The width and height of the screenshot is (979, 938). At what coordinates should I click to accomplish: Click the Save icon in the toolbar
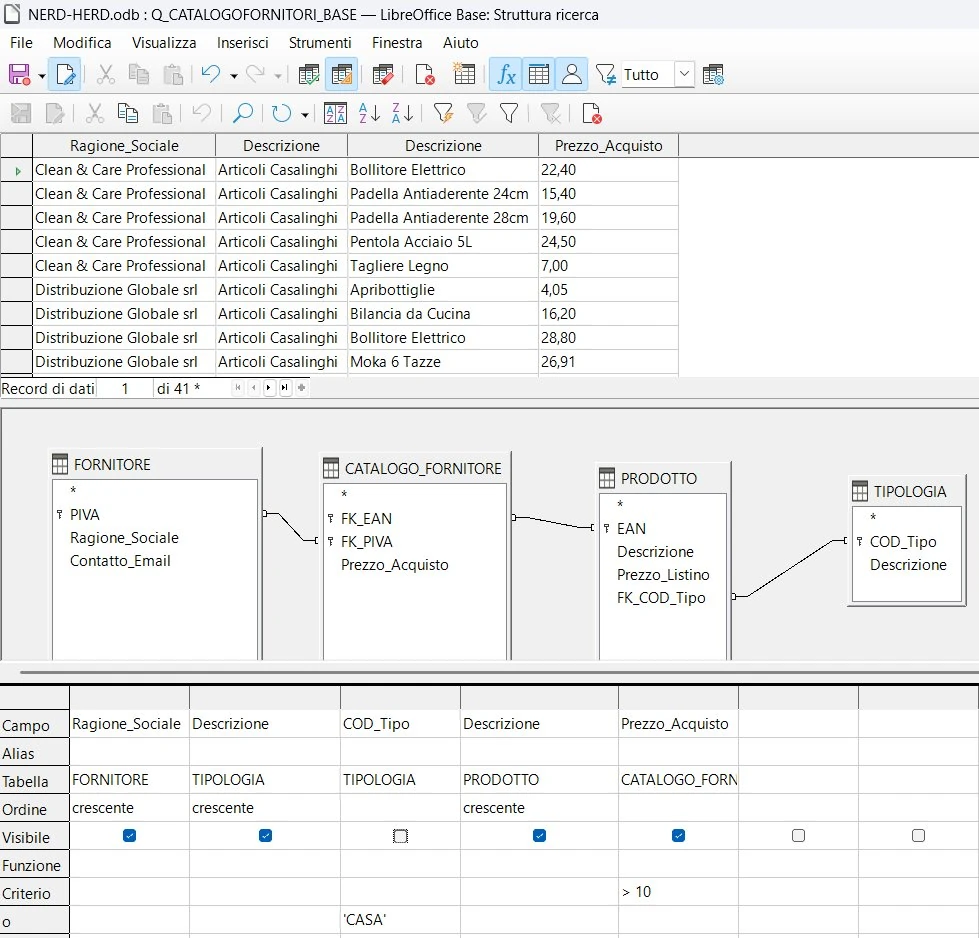coord(19,75)
